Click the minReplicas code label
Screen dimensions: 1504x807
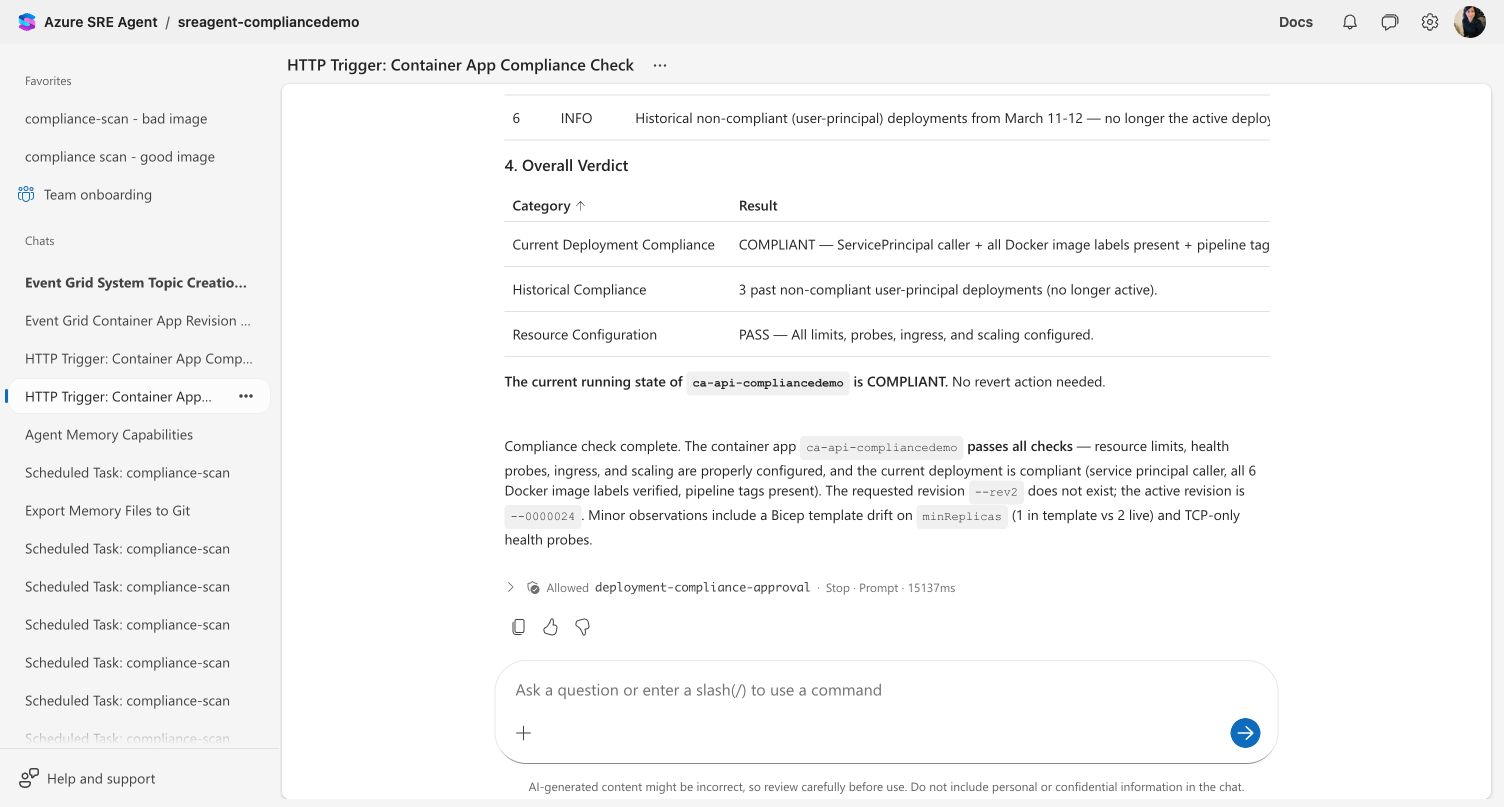coord(962,516)
